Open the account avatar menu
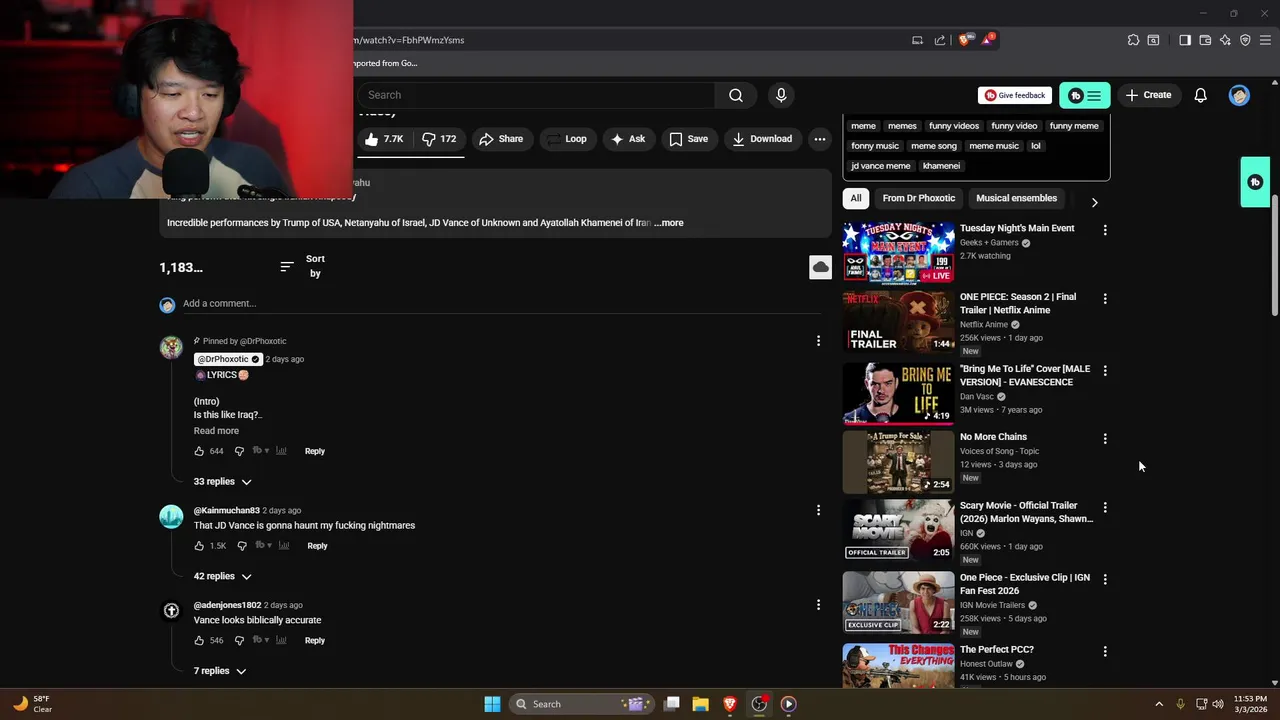1280x720 pixels. click(1239, 95)
